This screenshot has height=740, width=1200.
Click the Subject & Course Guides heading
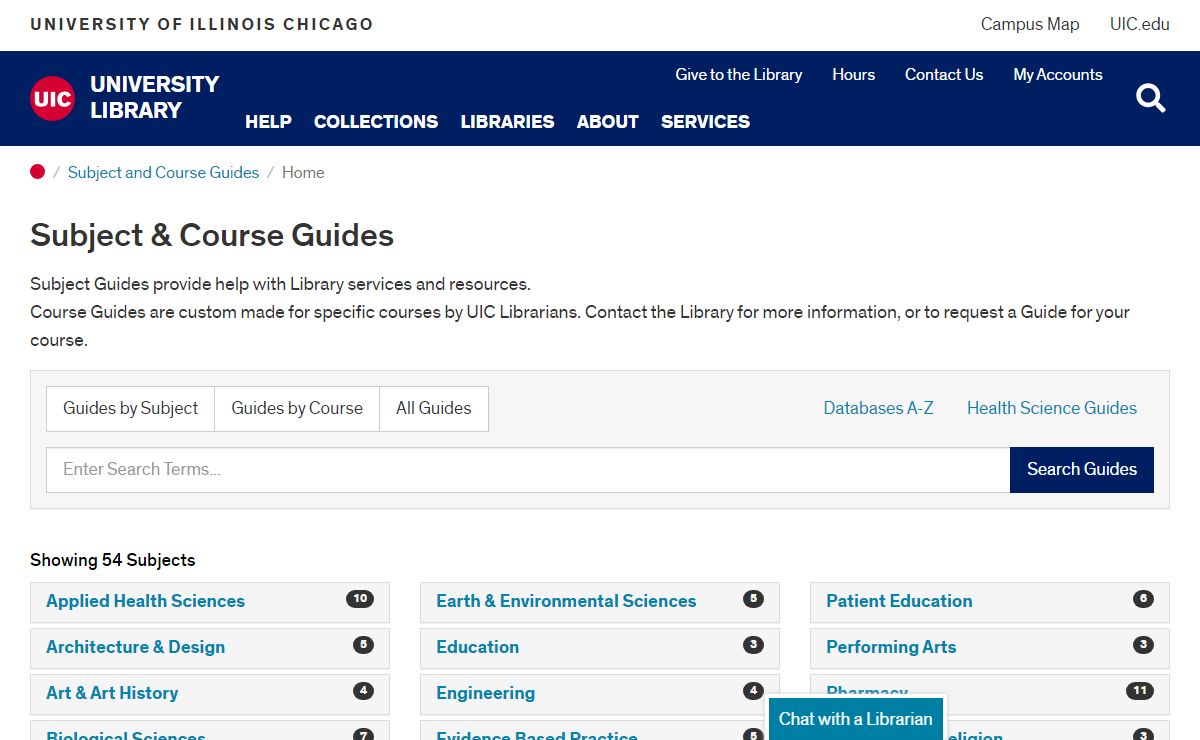[x=212, y=236]
